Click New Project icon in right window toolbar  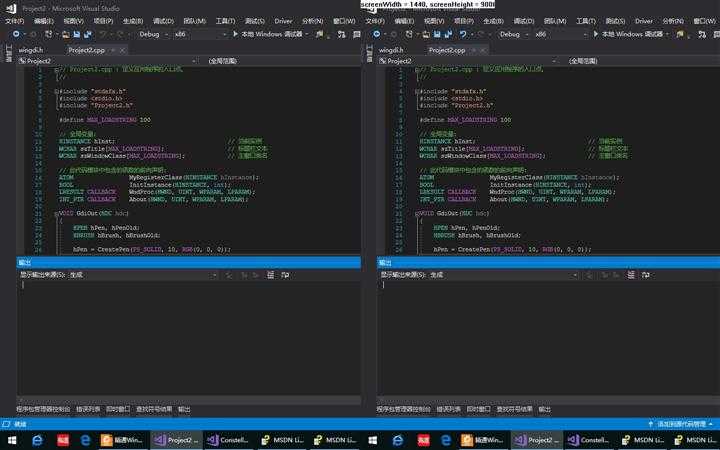tap(409, 34)
